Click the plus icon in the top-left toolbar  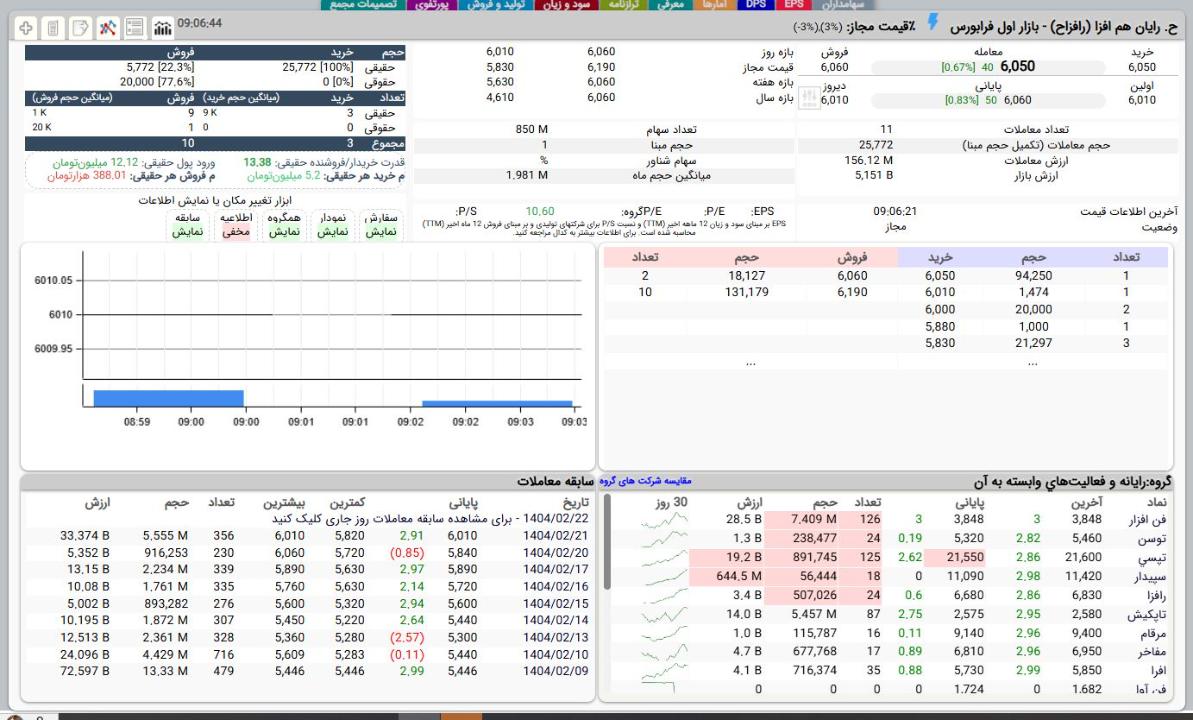pyautogui.click(x=26, y=25)
